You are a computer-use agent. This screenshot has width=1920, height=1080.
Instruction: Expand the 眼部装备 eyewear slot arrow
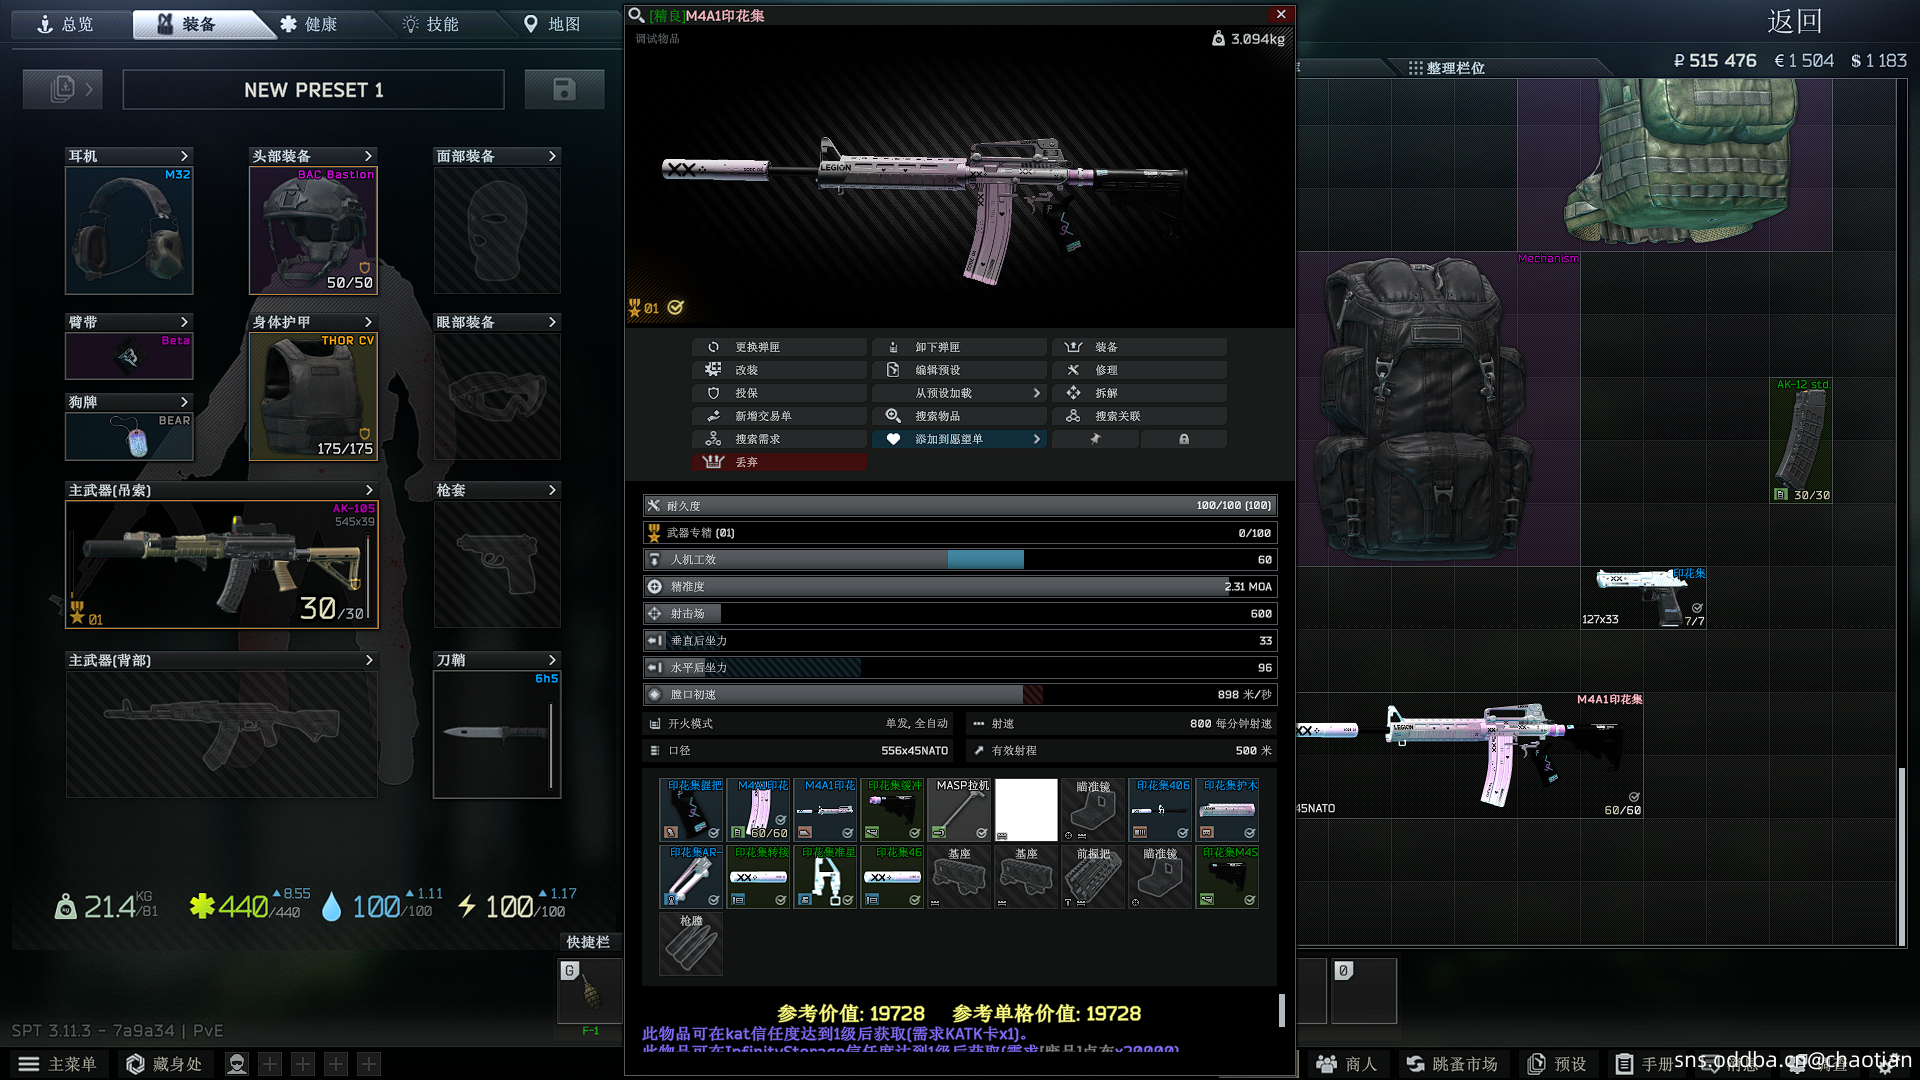click(552, 322)
